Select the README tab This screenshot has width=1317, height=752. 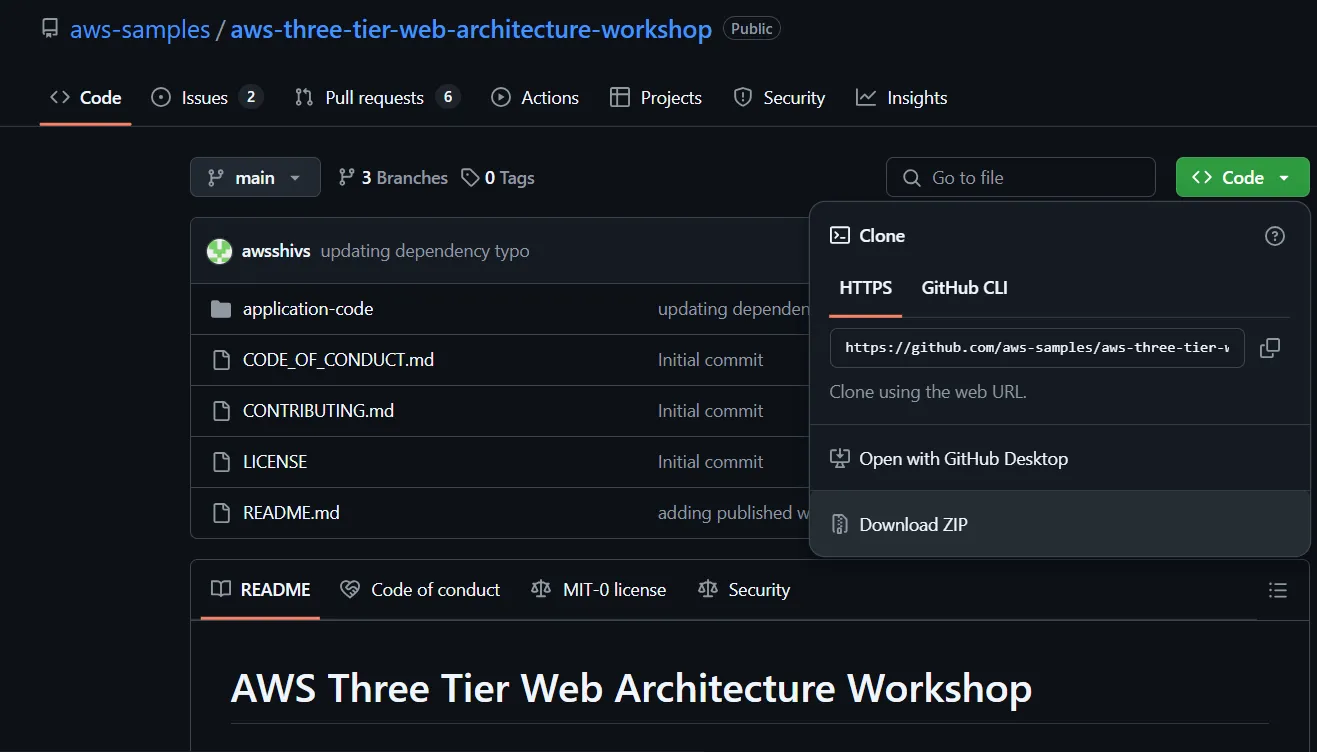(x=260, y=590)
